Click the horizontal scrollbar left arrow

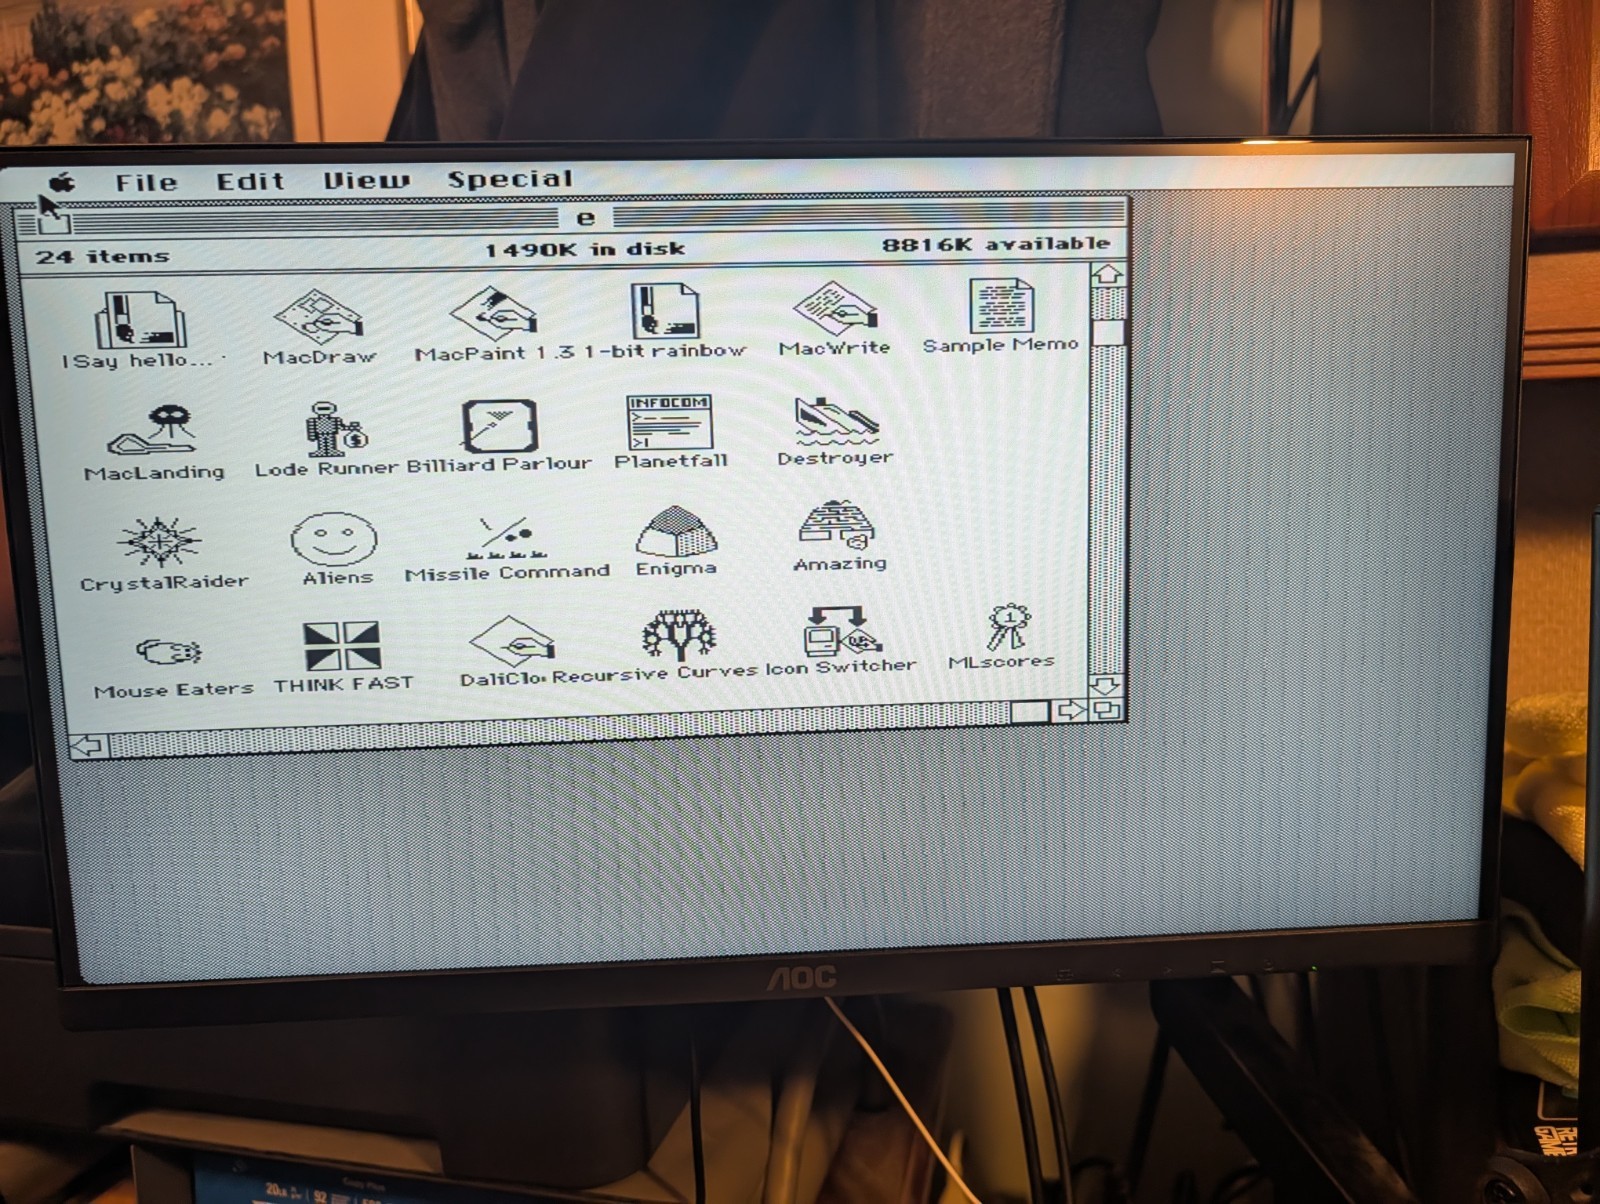88,745
